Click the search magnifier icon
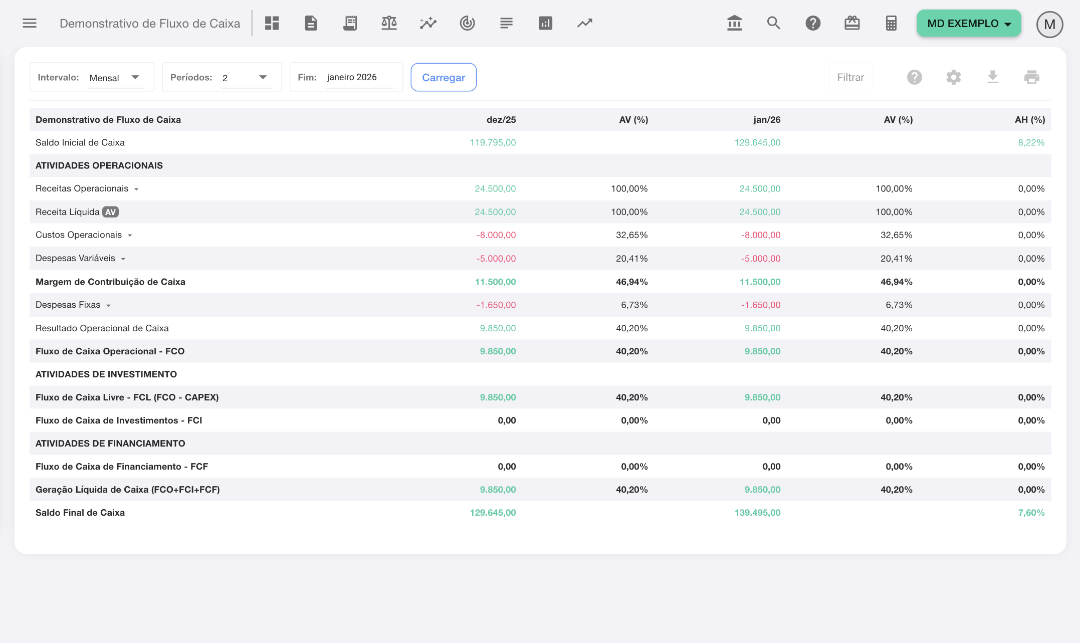The image size is (1080, 643). pos(774,23)
